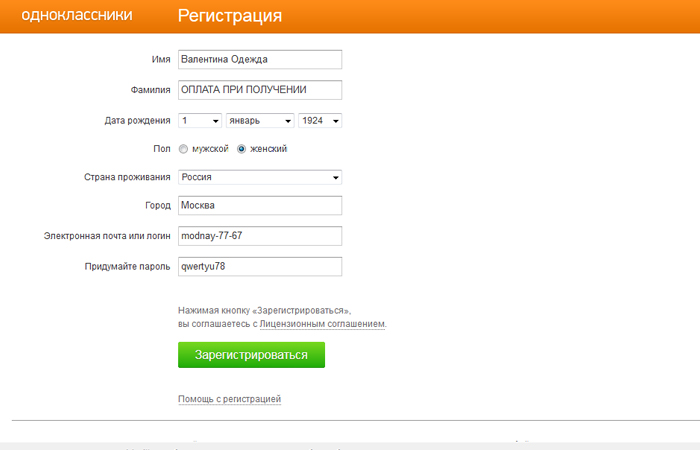Click the Регистрация page heading
700x450 pixels.
(x=229, y=16)
